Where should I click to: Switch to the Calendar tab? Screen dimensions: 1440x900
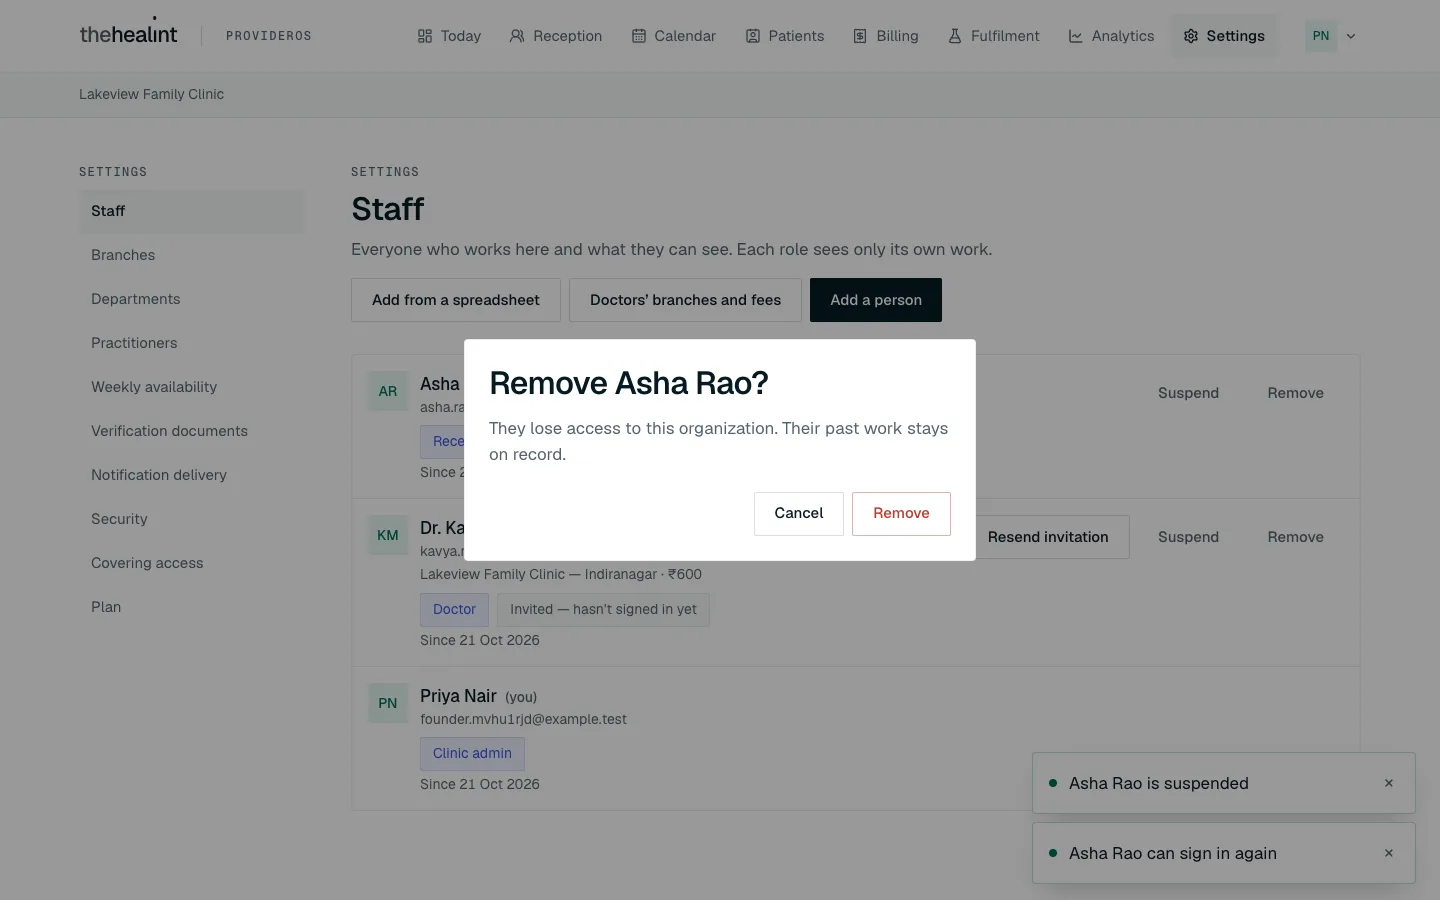(x=673, y=36)
